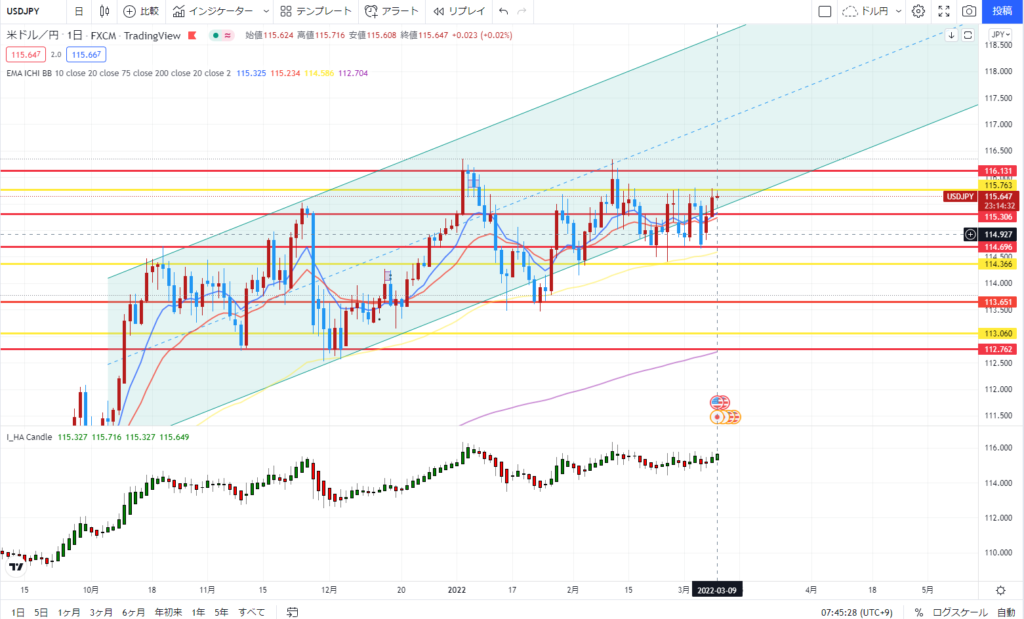
Task: Add a symbol with 比較 button
Action: coord(141,11)
